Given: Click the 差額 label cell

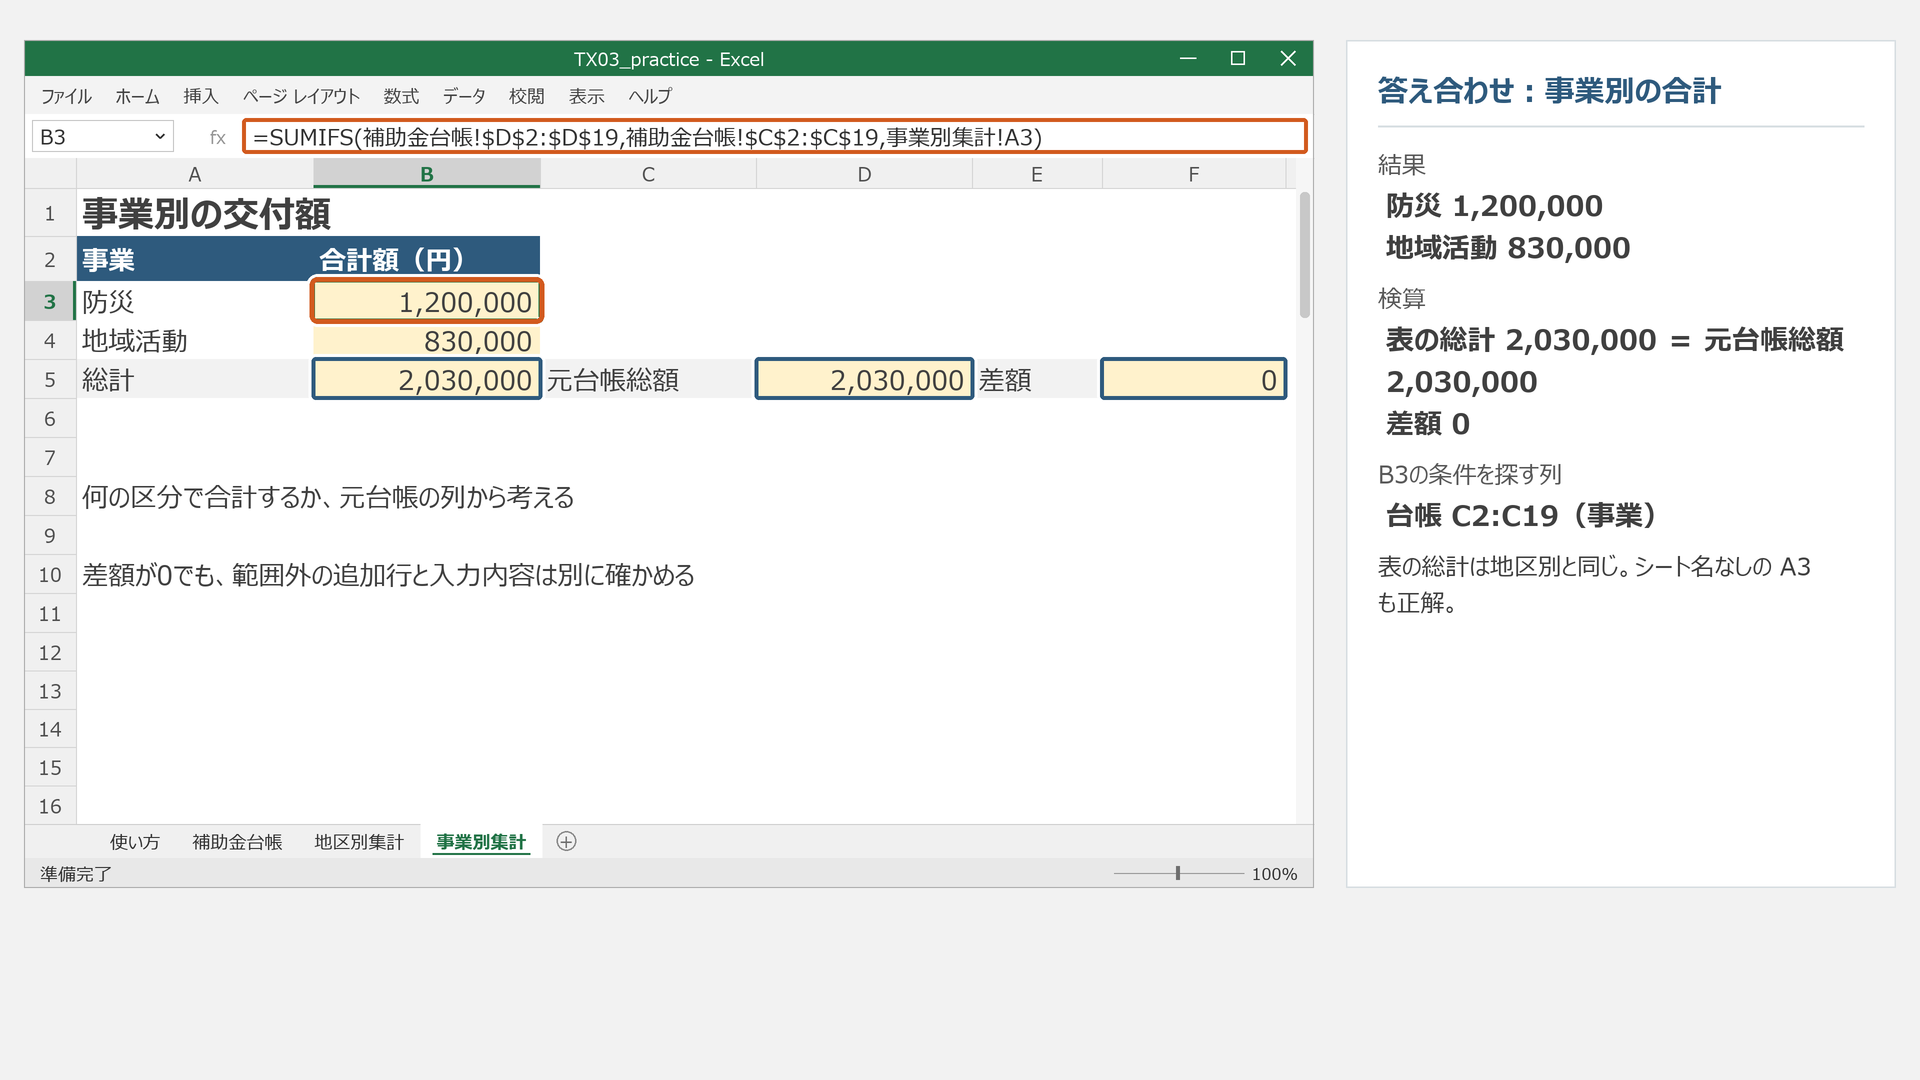Looking at the screenshot, I should pyautogui.click(x=1037, y=380).
